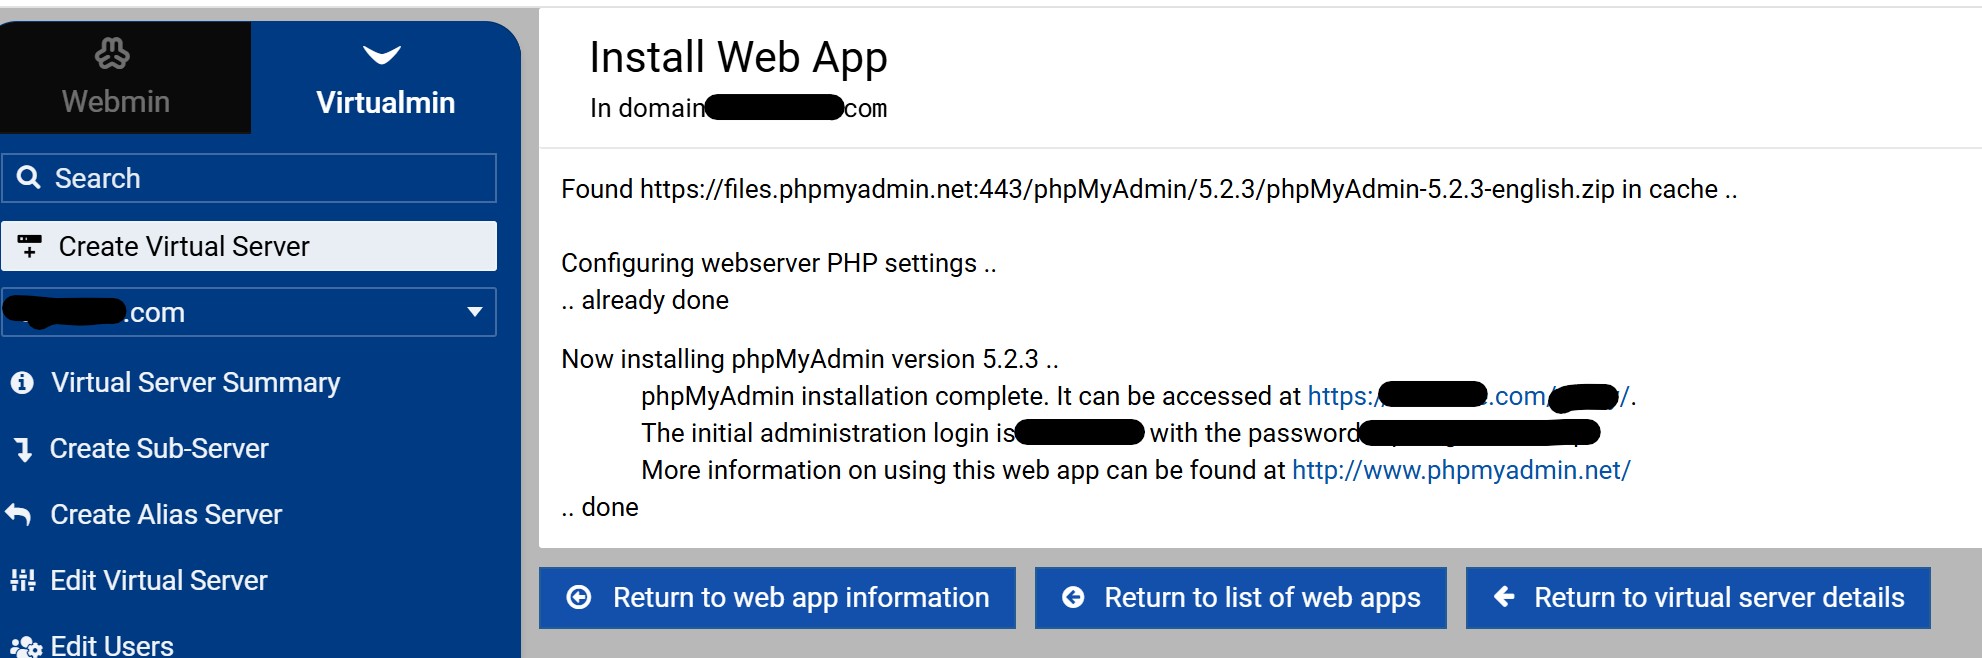Open Create Sub-Server menu item
Viewport: 1982px width, 658px height.
tap(159, 449)
